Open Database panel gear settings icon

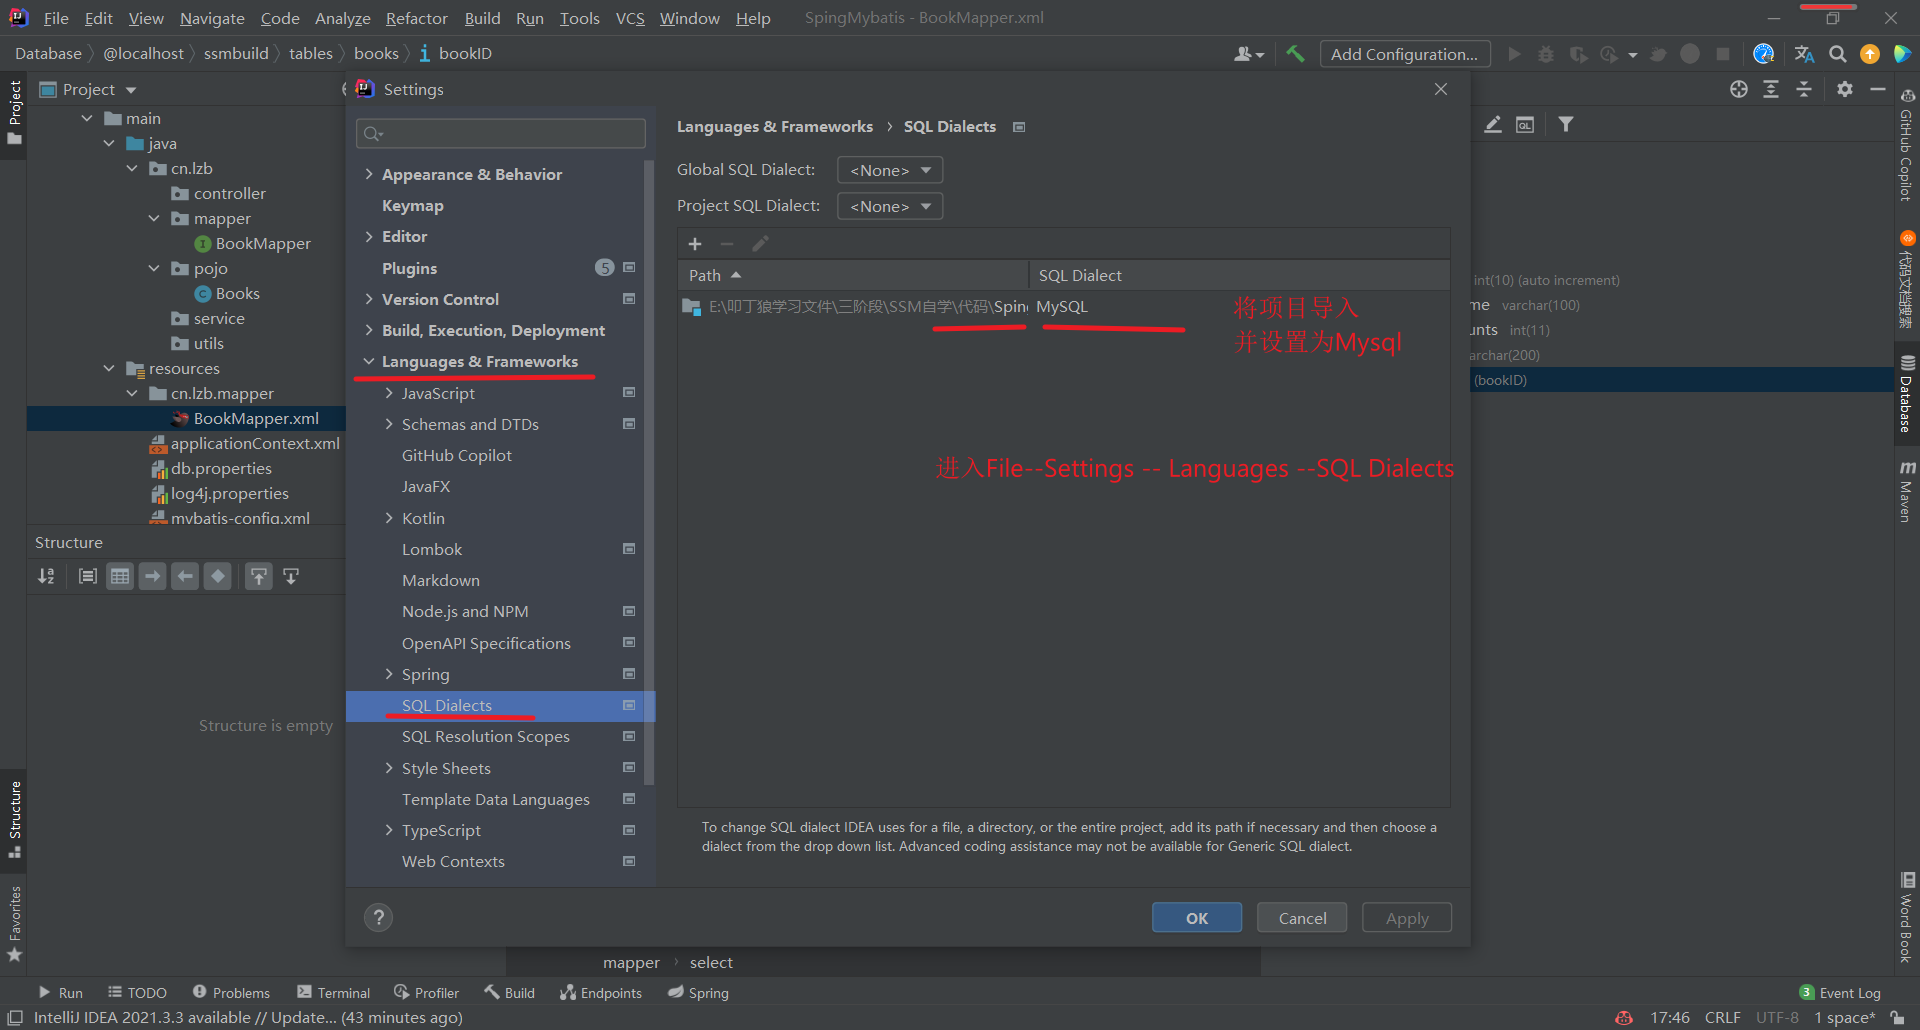tap(1845, 89)
